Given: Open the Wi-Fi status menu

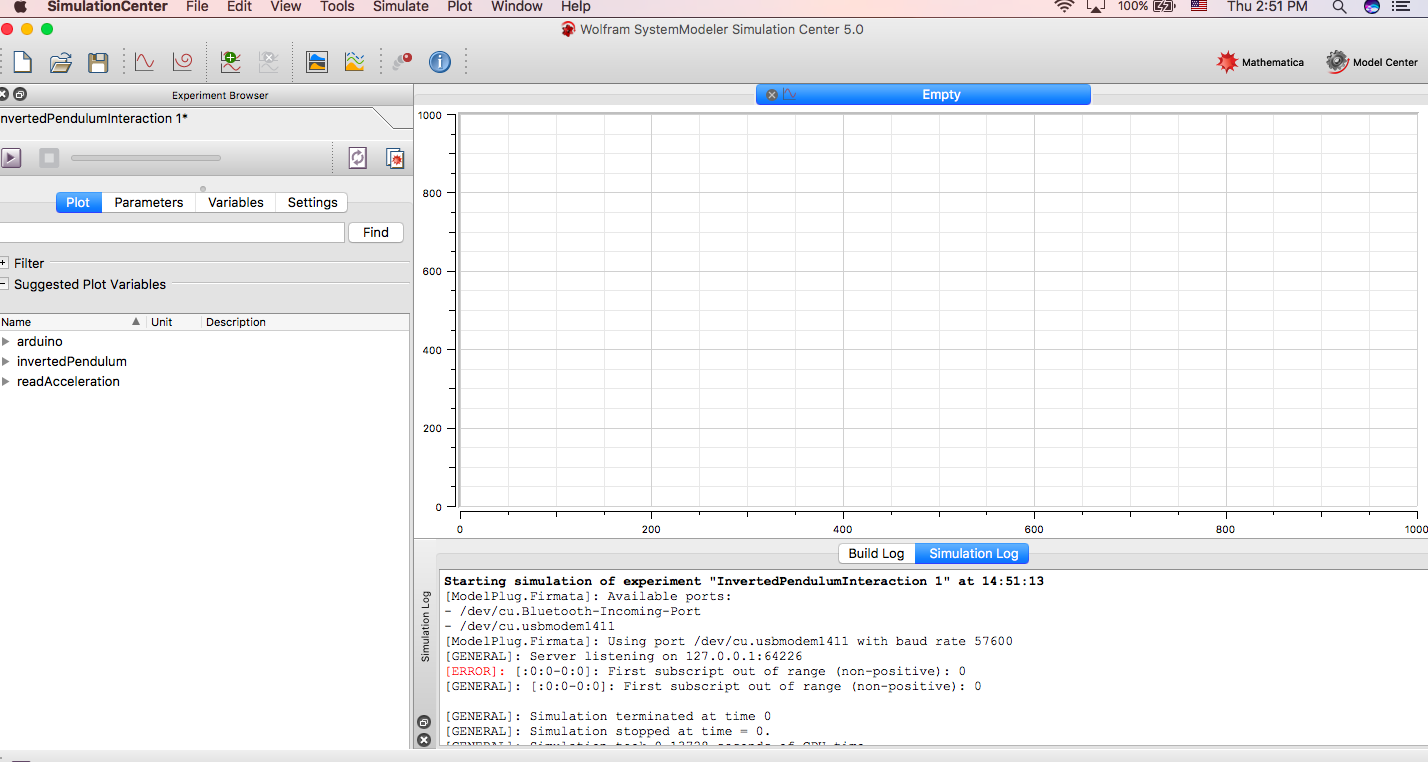Looking at the screenshot, I should (1064, 7).
